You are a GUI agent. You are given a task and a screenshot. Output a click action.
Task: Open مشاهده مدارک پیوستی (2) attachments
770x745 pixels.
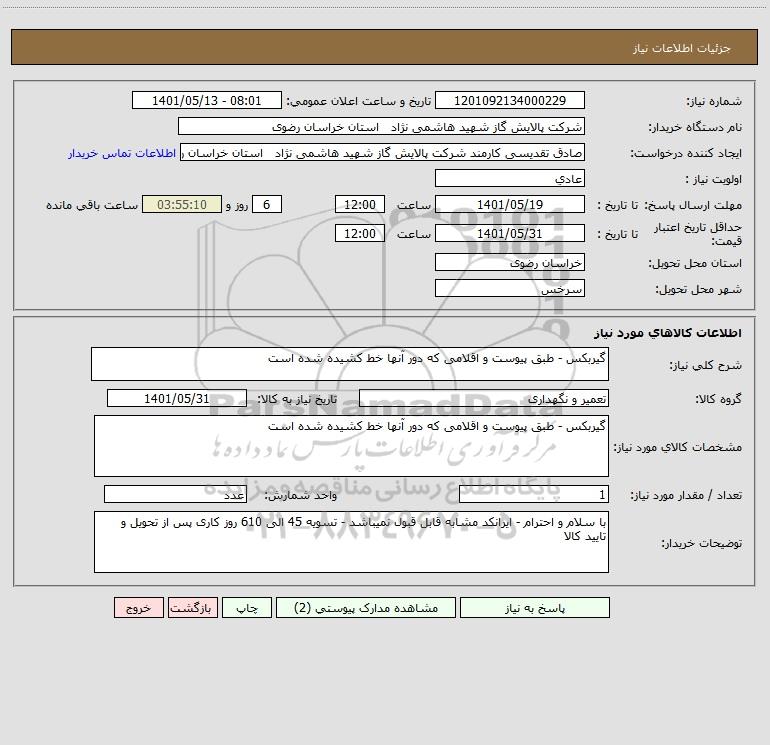[x=366, y=607]
